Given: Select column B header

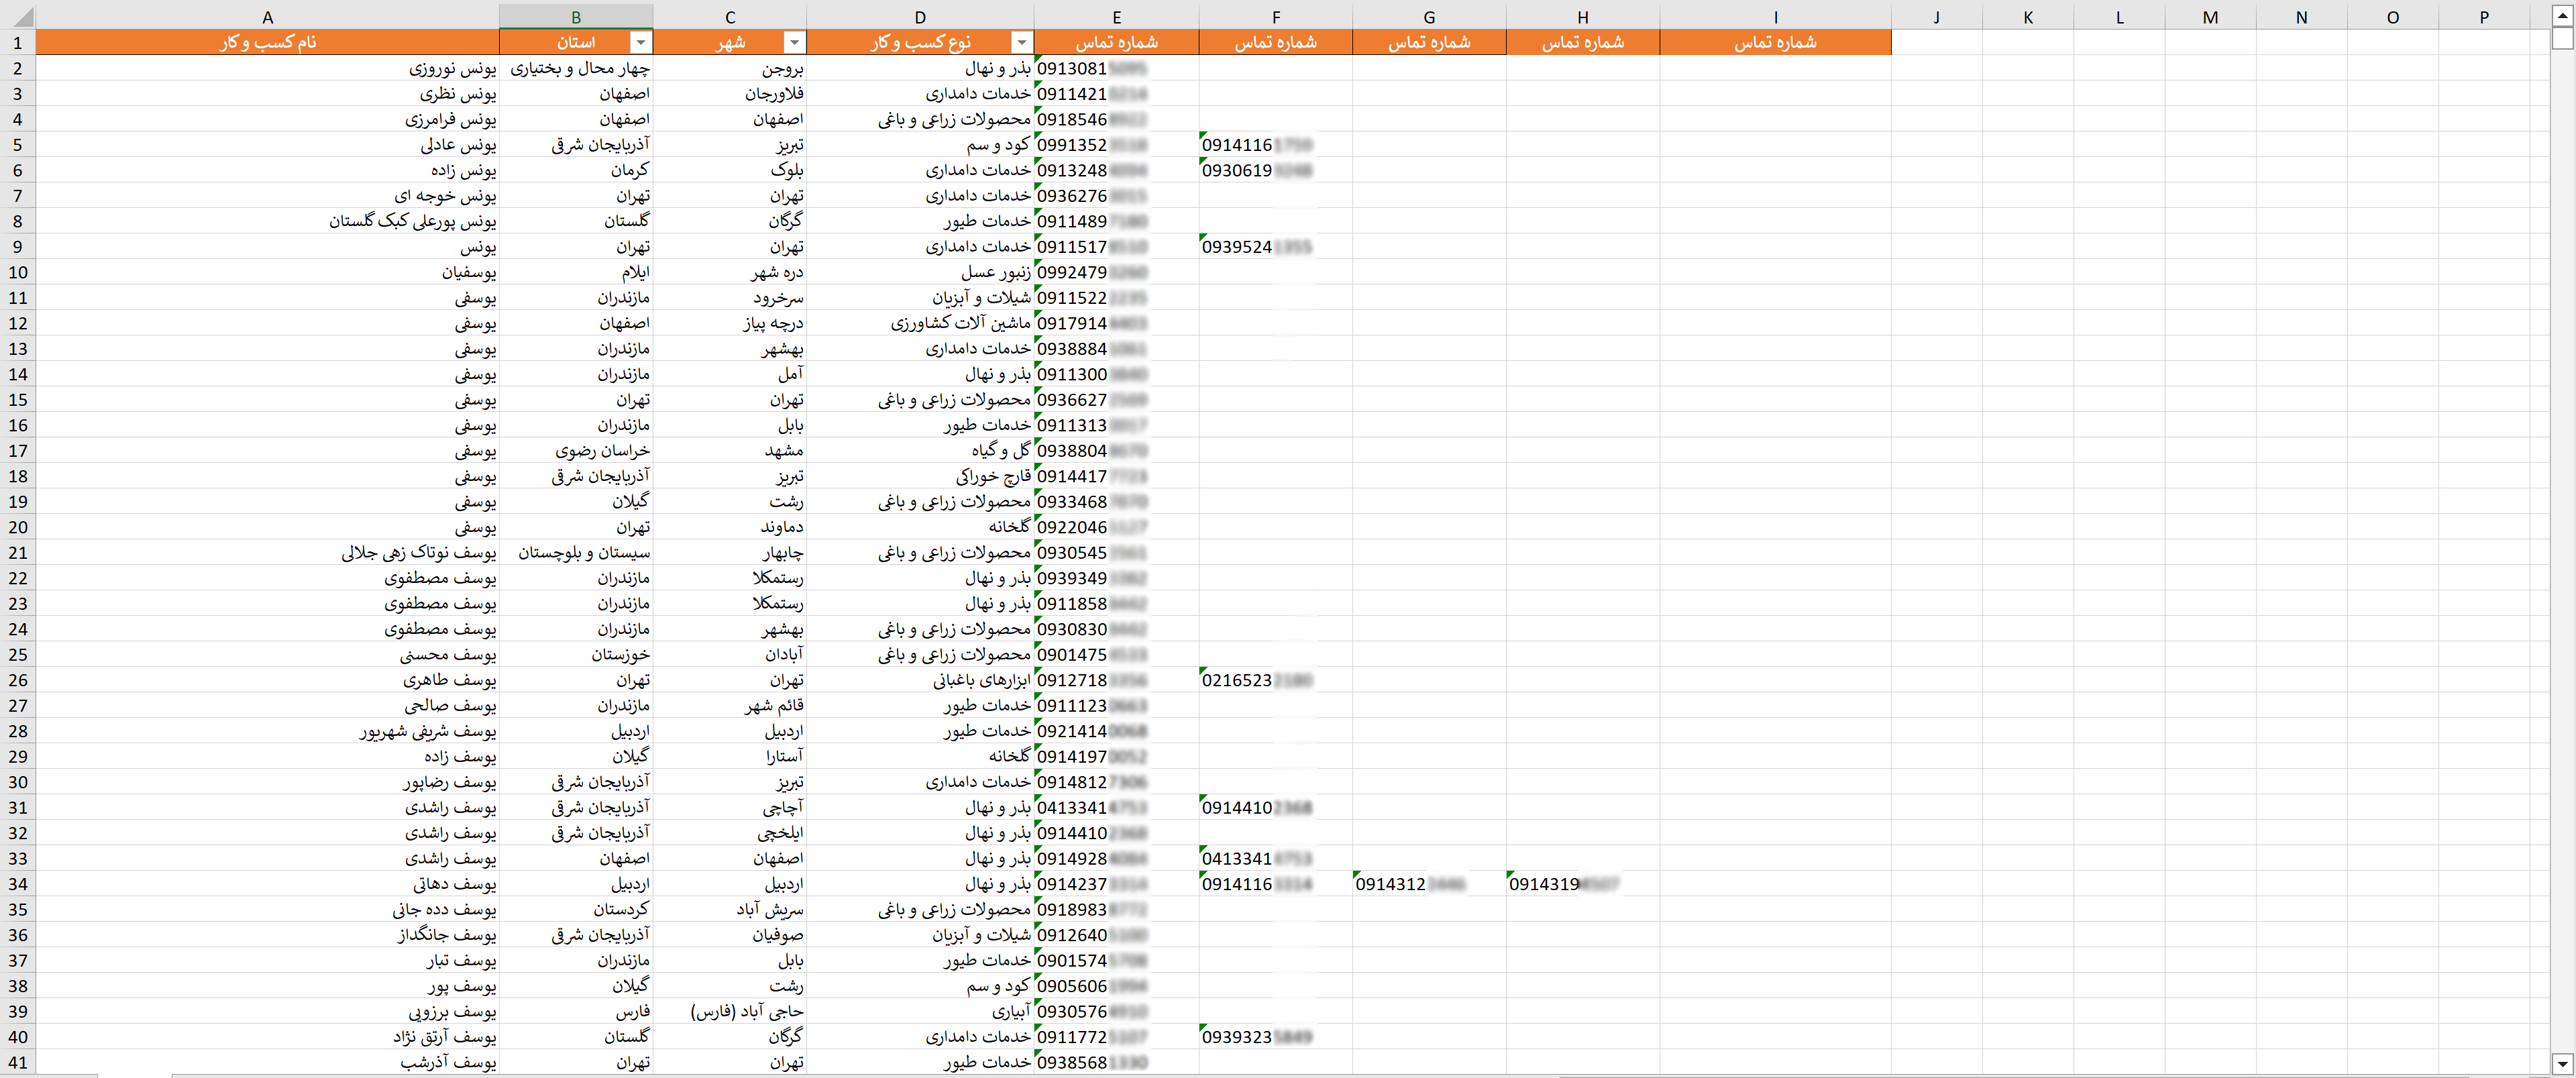Looking at the screenshot, I should tap(576, 17).
